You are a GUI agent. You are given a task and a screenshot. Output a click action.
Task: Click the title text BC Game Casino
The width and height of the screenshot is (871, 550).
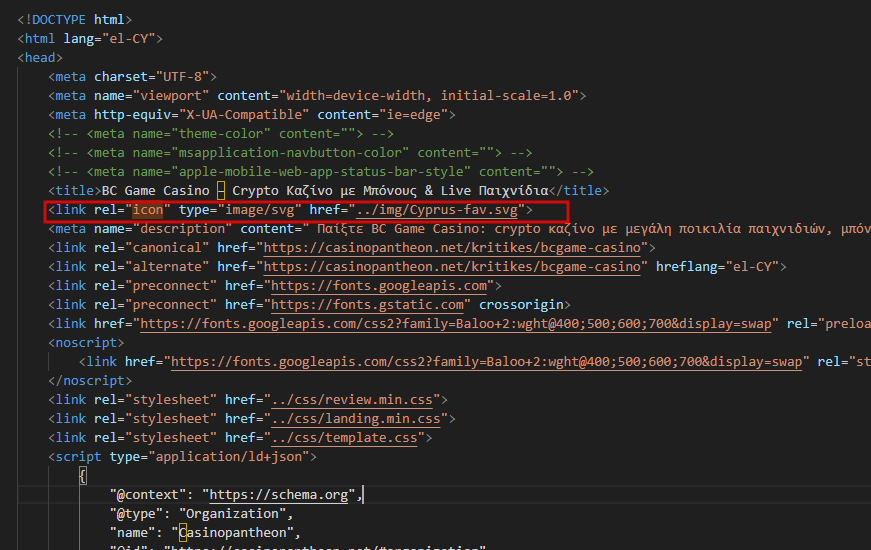156,191
